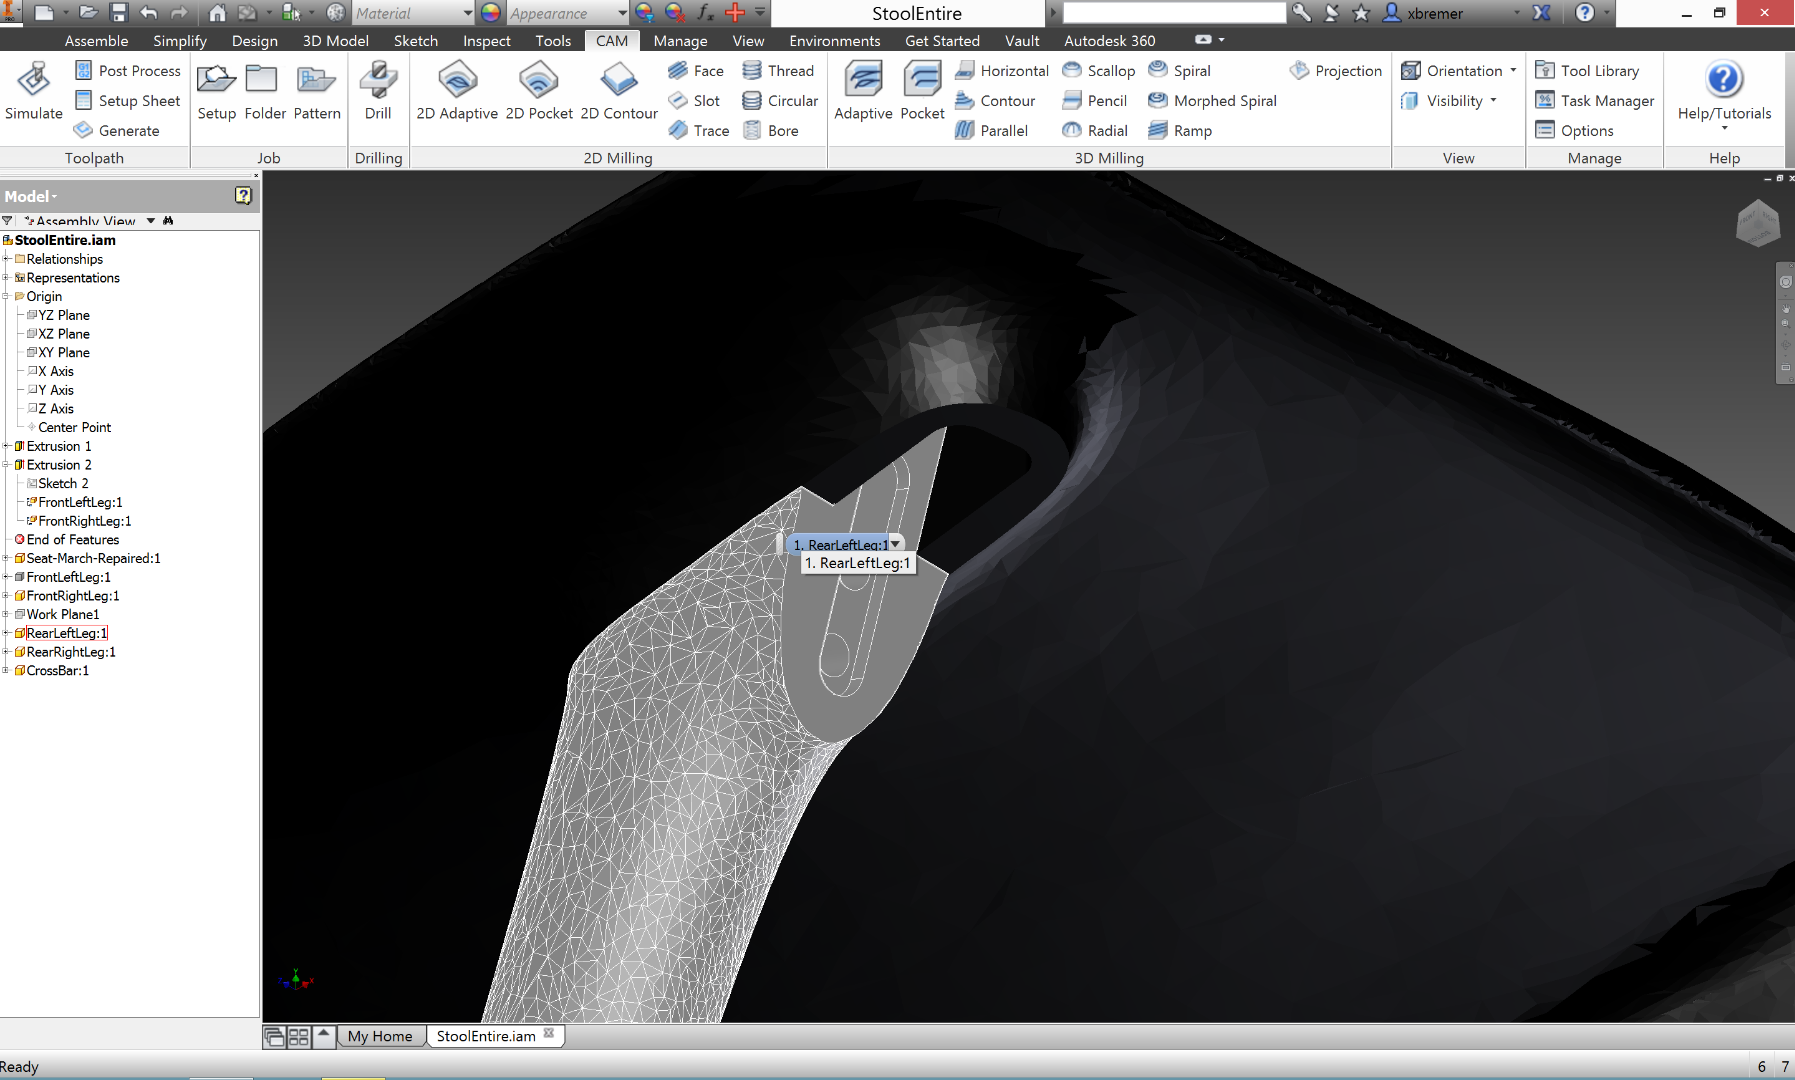The width and height of the screenshot is (1795, 1080).
Task: Click the tile windows icon in the document tab bar
Action: tap(299, 1037)
